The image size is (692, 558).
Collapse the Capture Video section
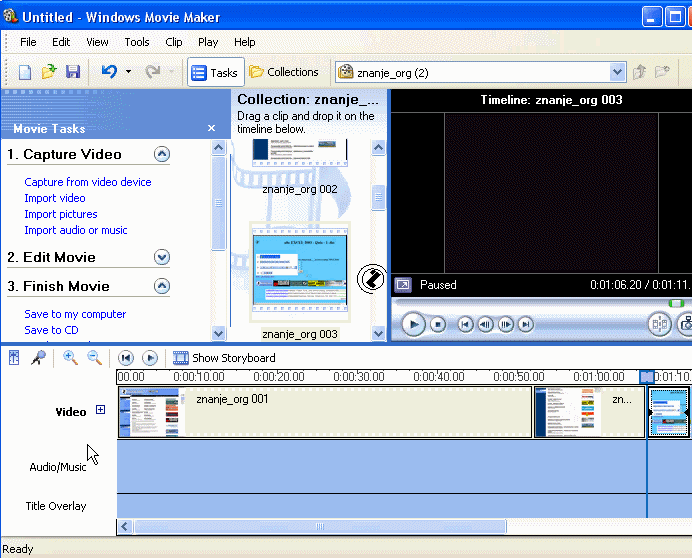162,154
